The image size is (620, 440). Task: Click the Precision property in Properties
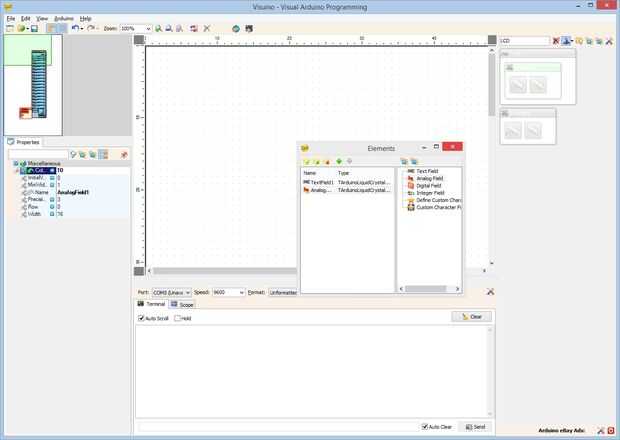(36, 200)
